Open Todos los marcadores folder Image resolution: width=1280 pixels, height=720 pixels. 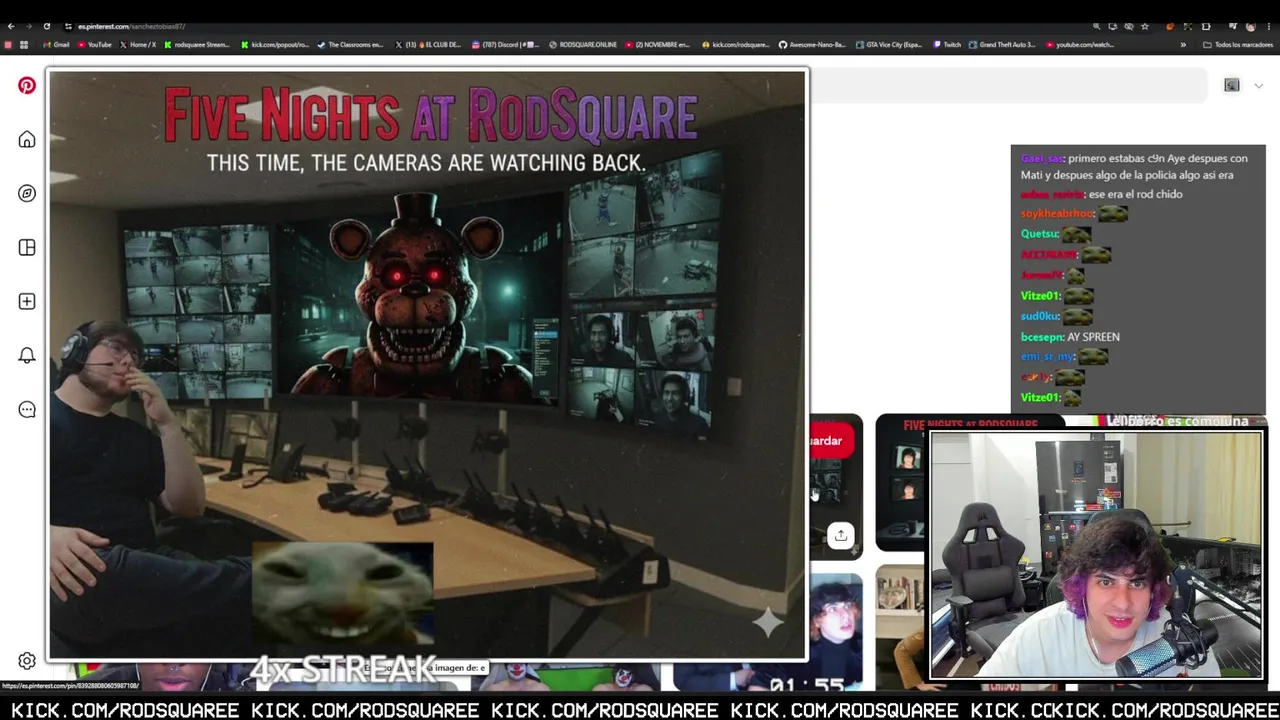[x=1238, y=45]
